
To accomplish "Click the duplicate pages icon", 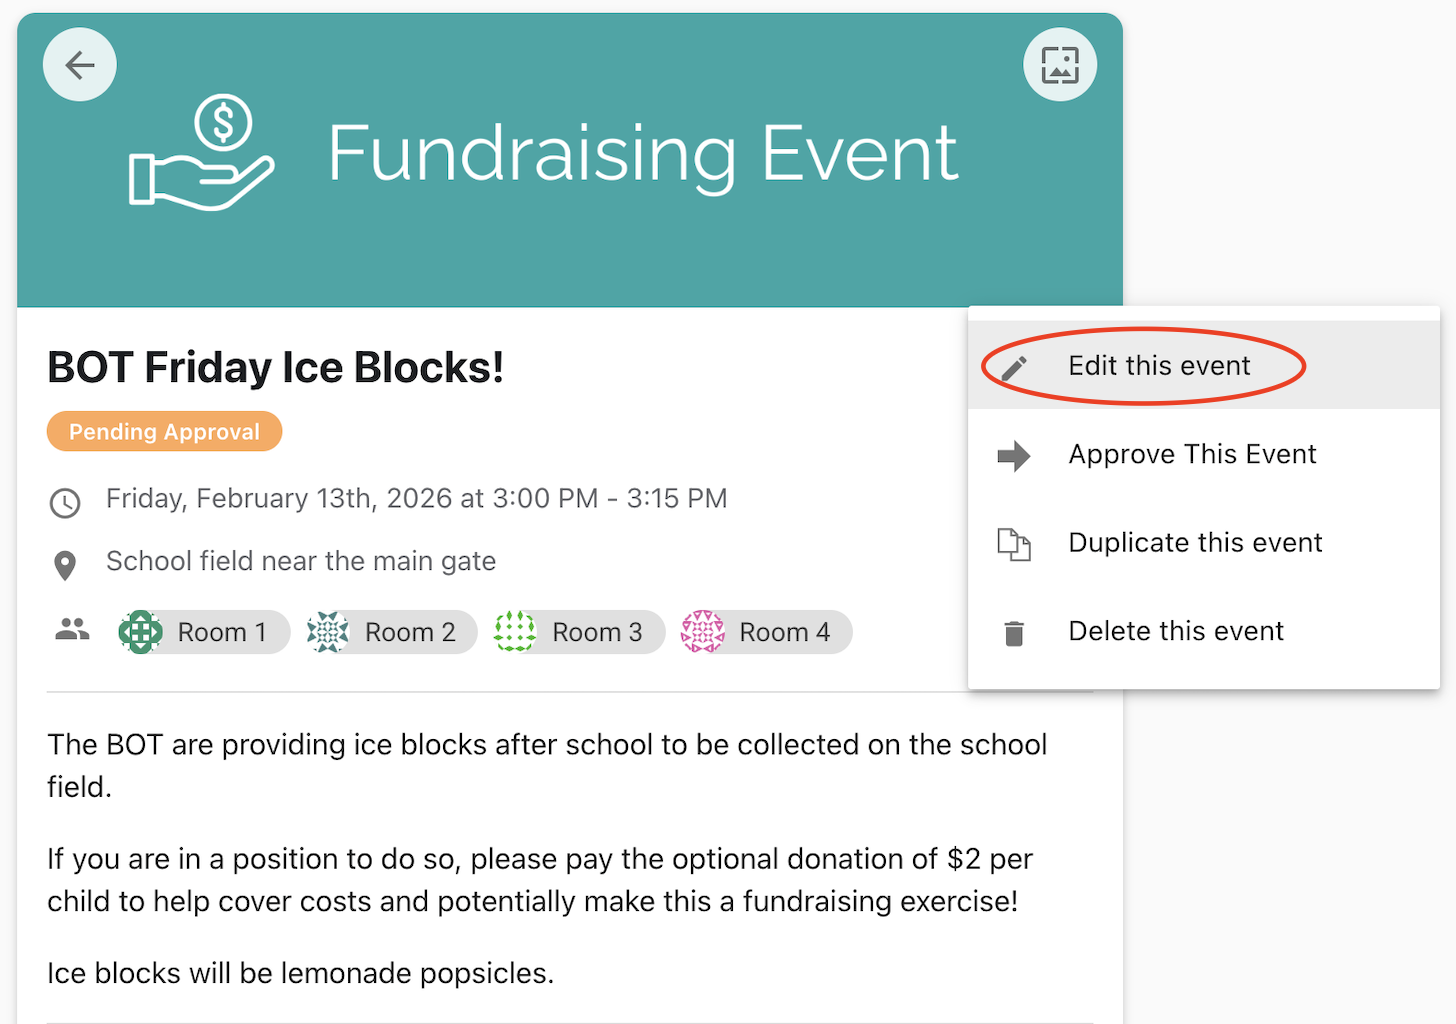I will tap(1014, 544).
